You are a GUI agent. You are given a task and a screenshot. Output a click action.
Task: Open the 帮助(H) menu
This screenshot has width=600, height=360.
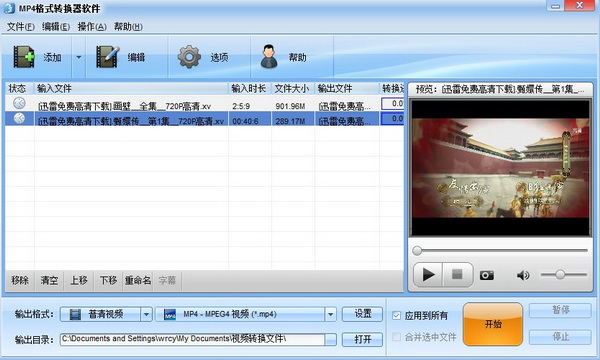(x=128, y=27)
